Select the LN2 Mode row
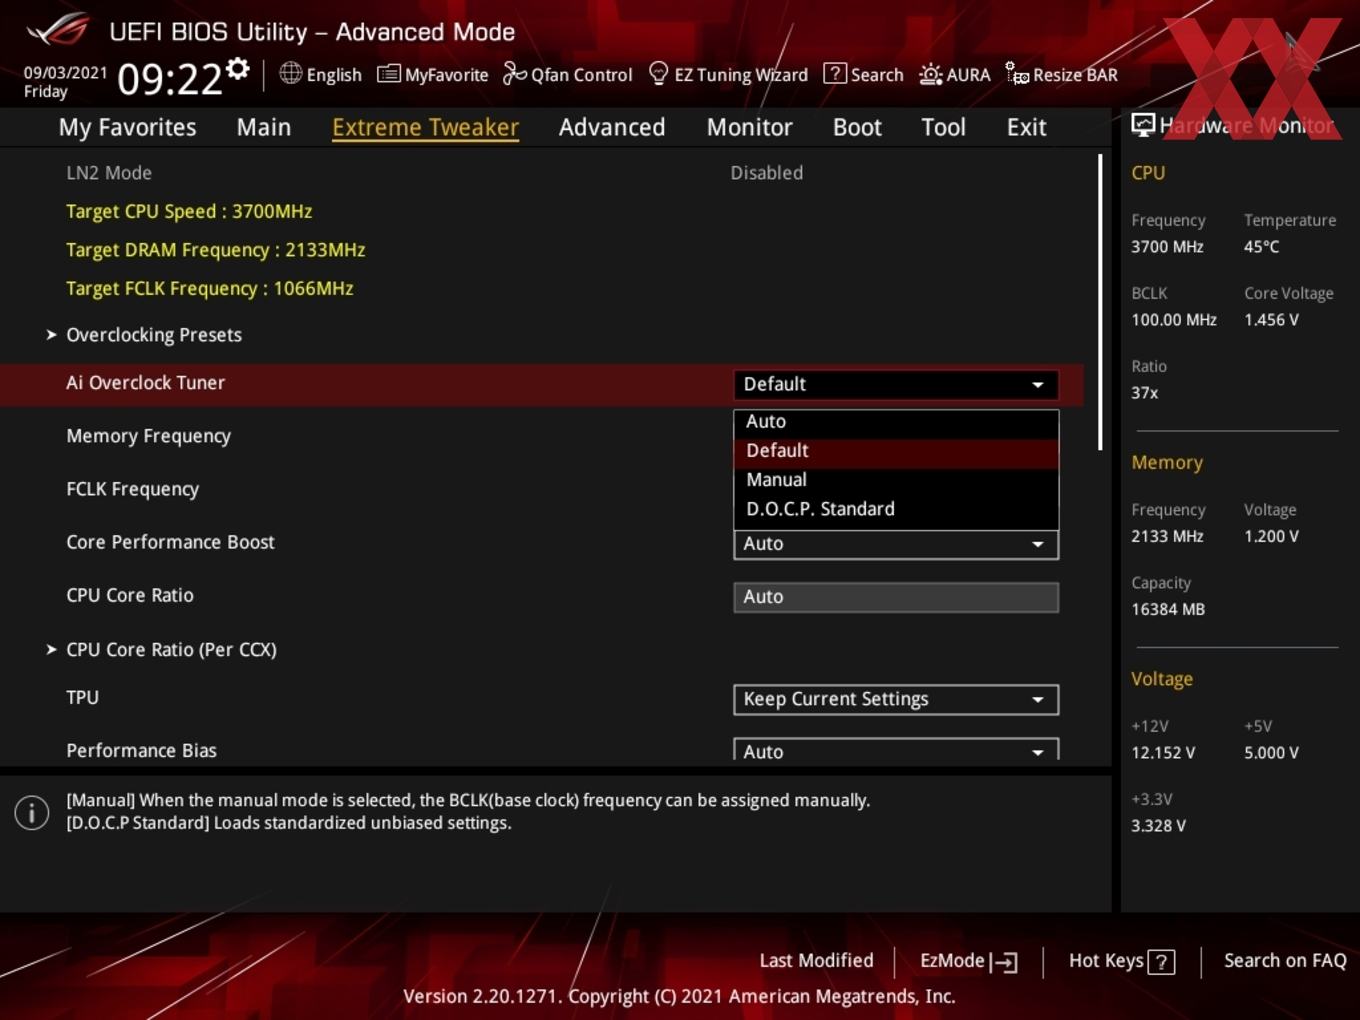This screenshot has height=1020, width=1360. (x=540, y=173)
